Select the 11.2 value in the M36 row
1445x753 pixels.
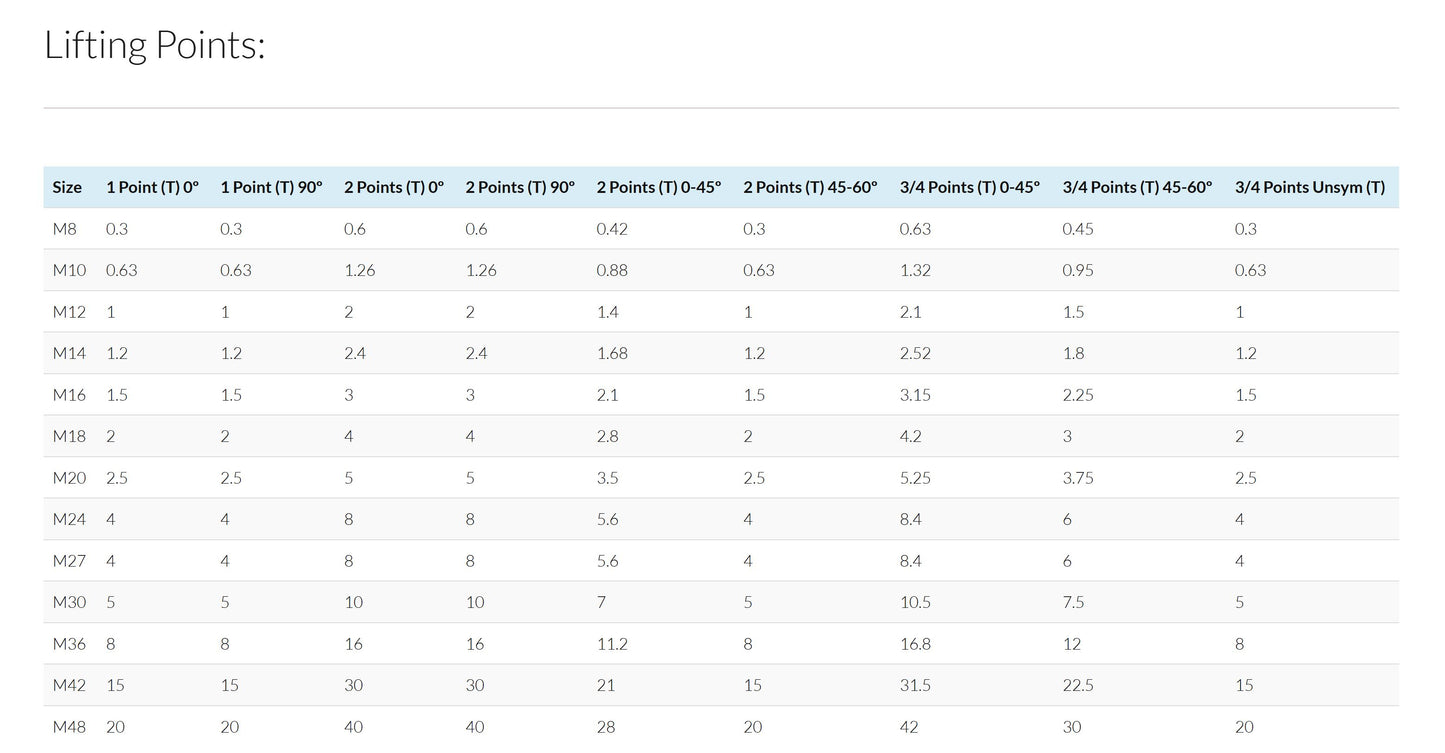click(x=611, y=644)
